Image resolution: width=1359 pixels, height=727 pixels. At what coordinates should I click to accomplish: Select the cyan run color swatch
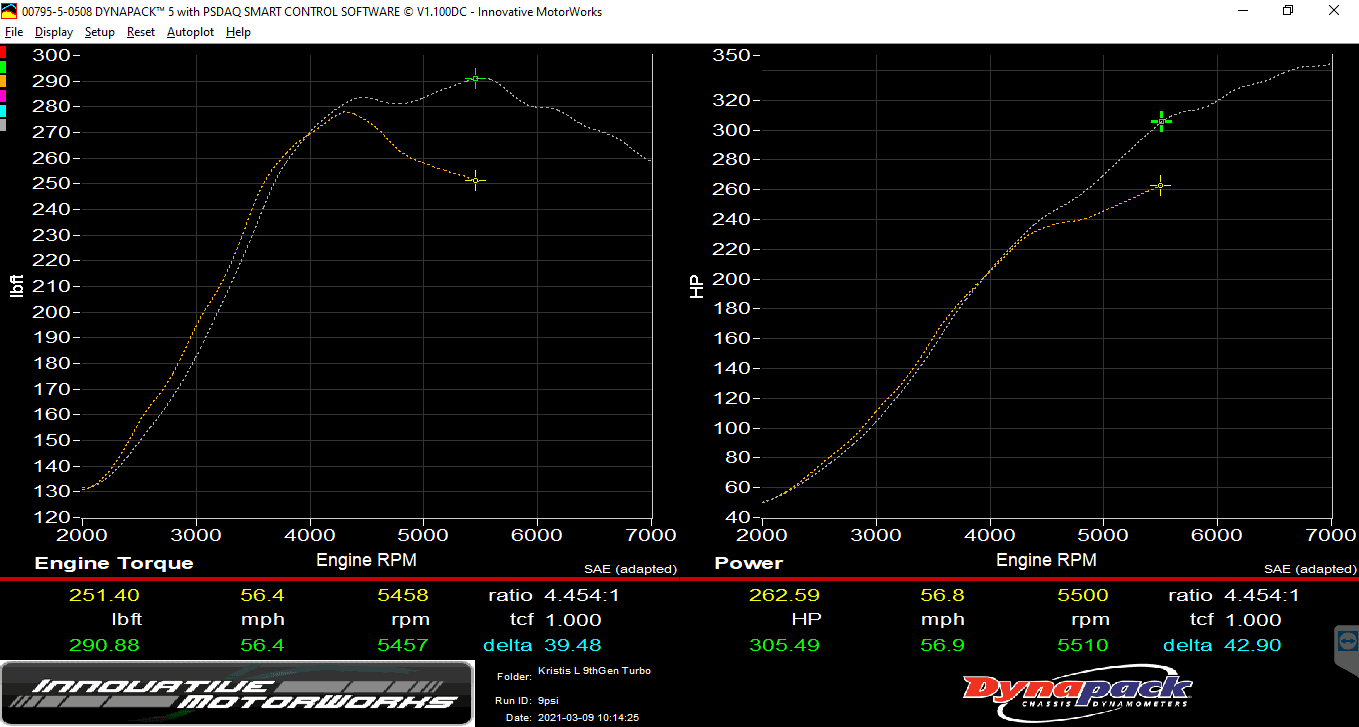click(3, 111)
